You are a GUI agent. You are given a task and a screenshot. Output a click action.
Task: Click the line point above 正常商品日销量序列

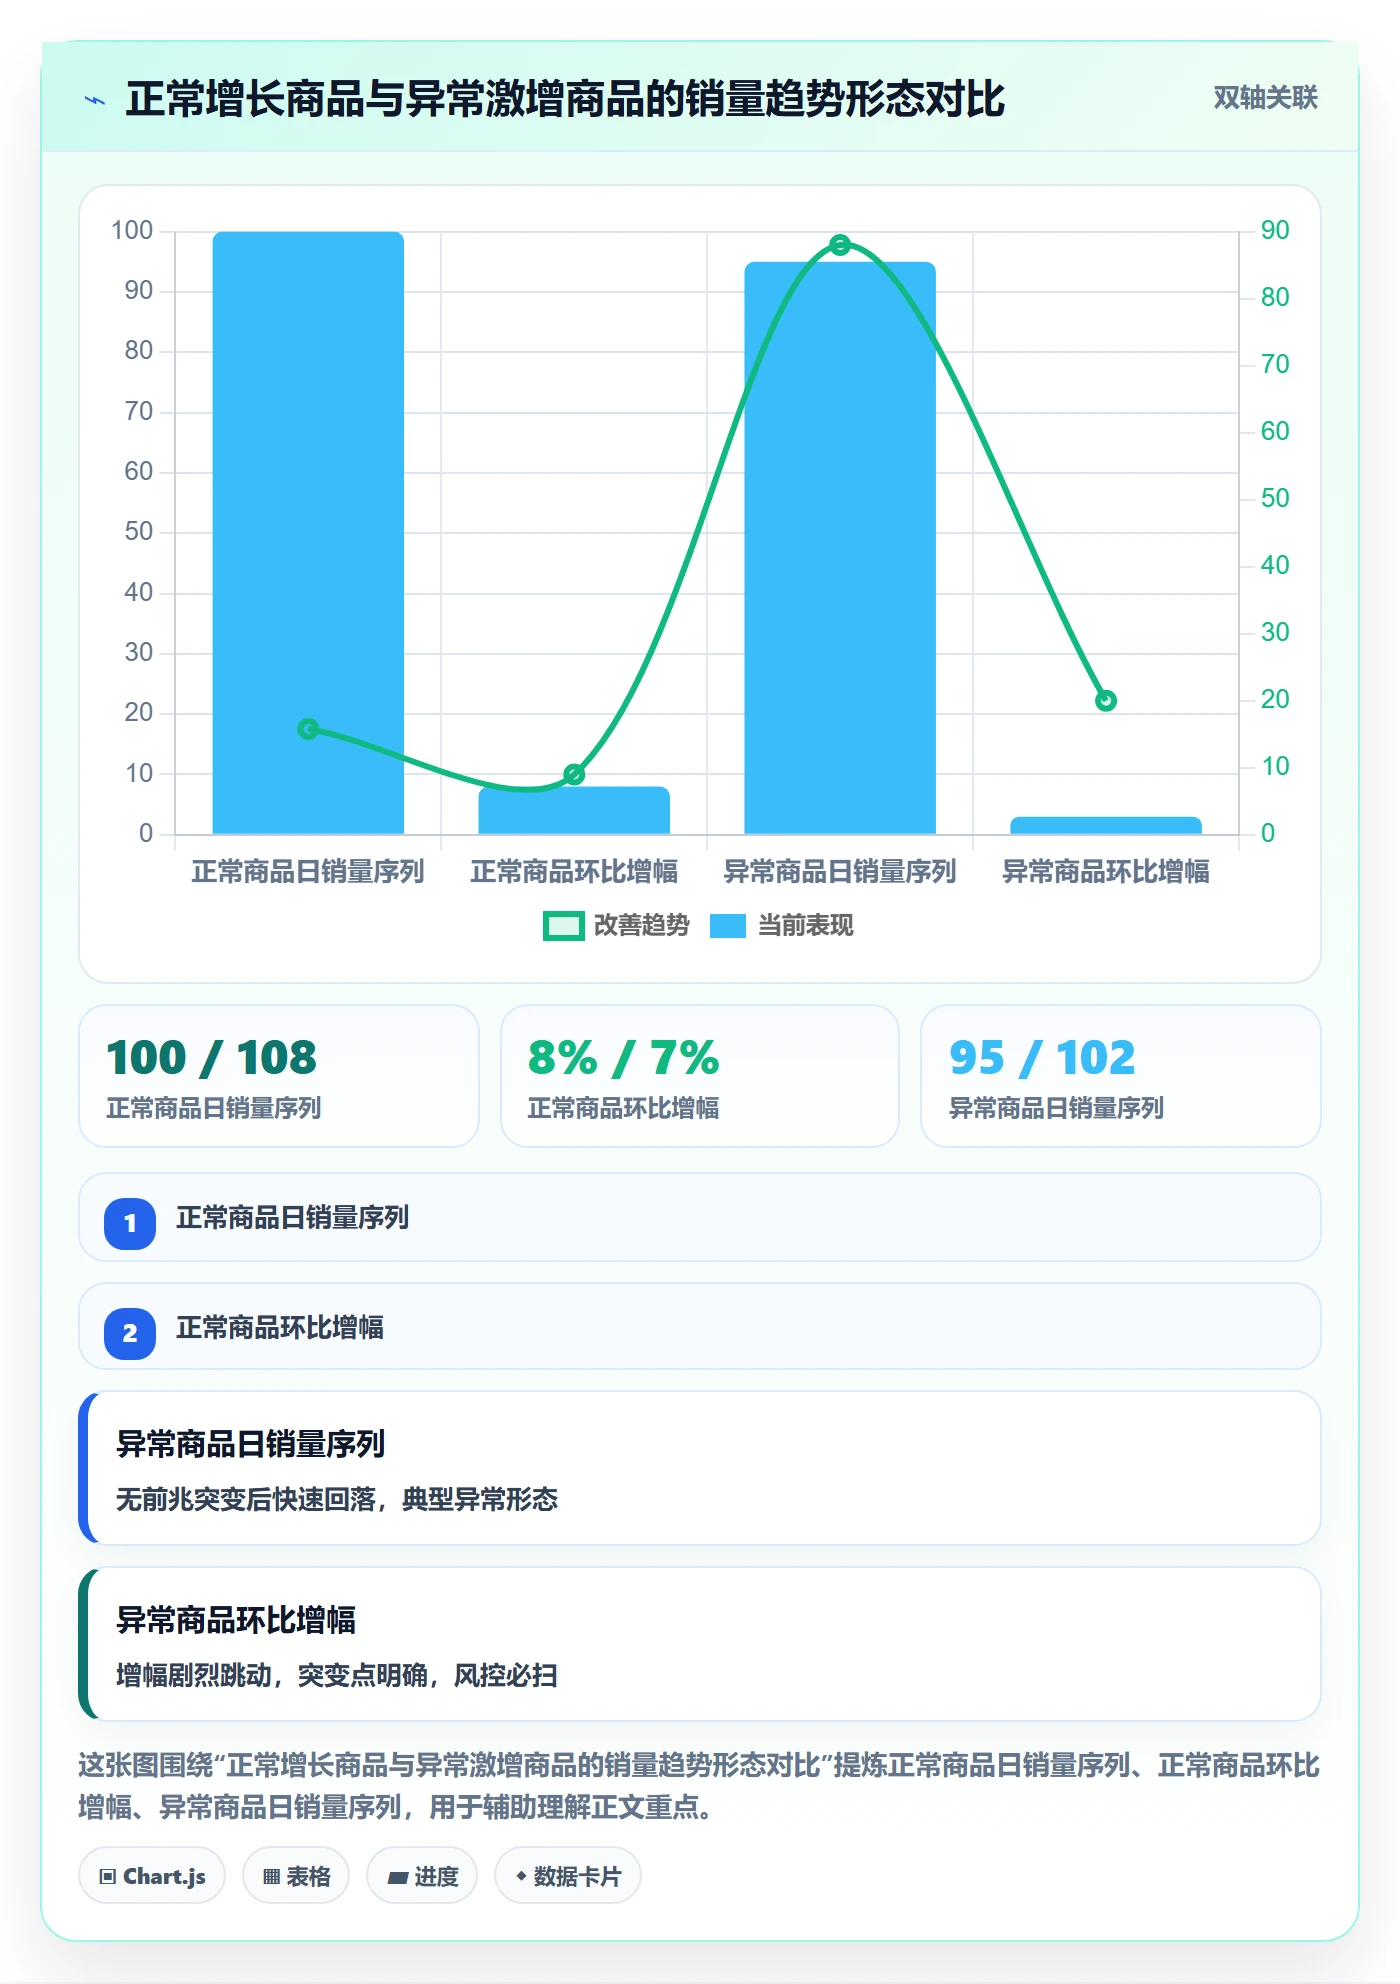pyautogui.click(x=308, y=729)
